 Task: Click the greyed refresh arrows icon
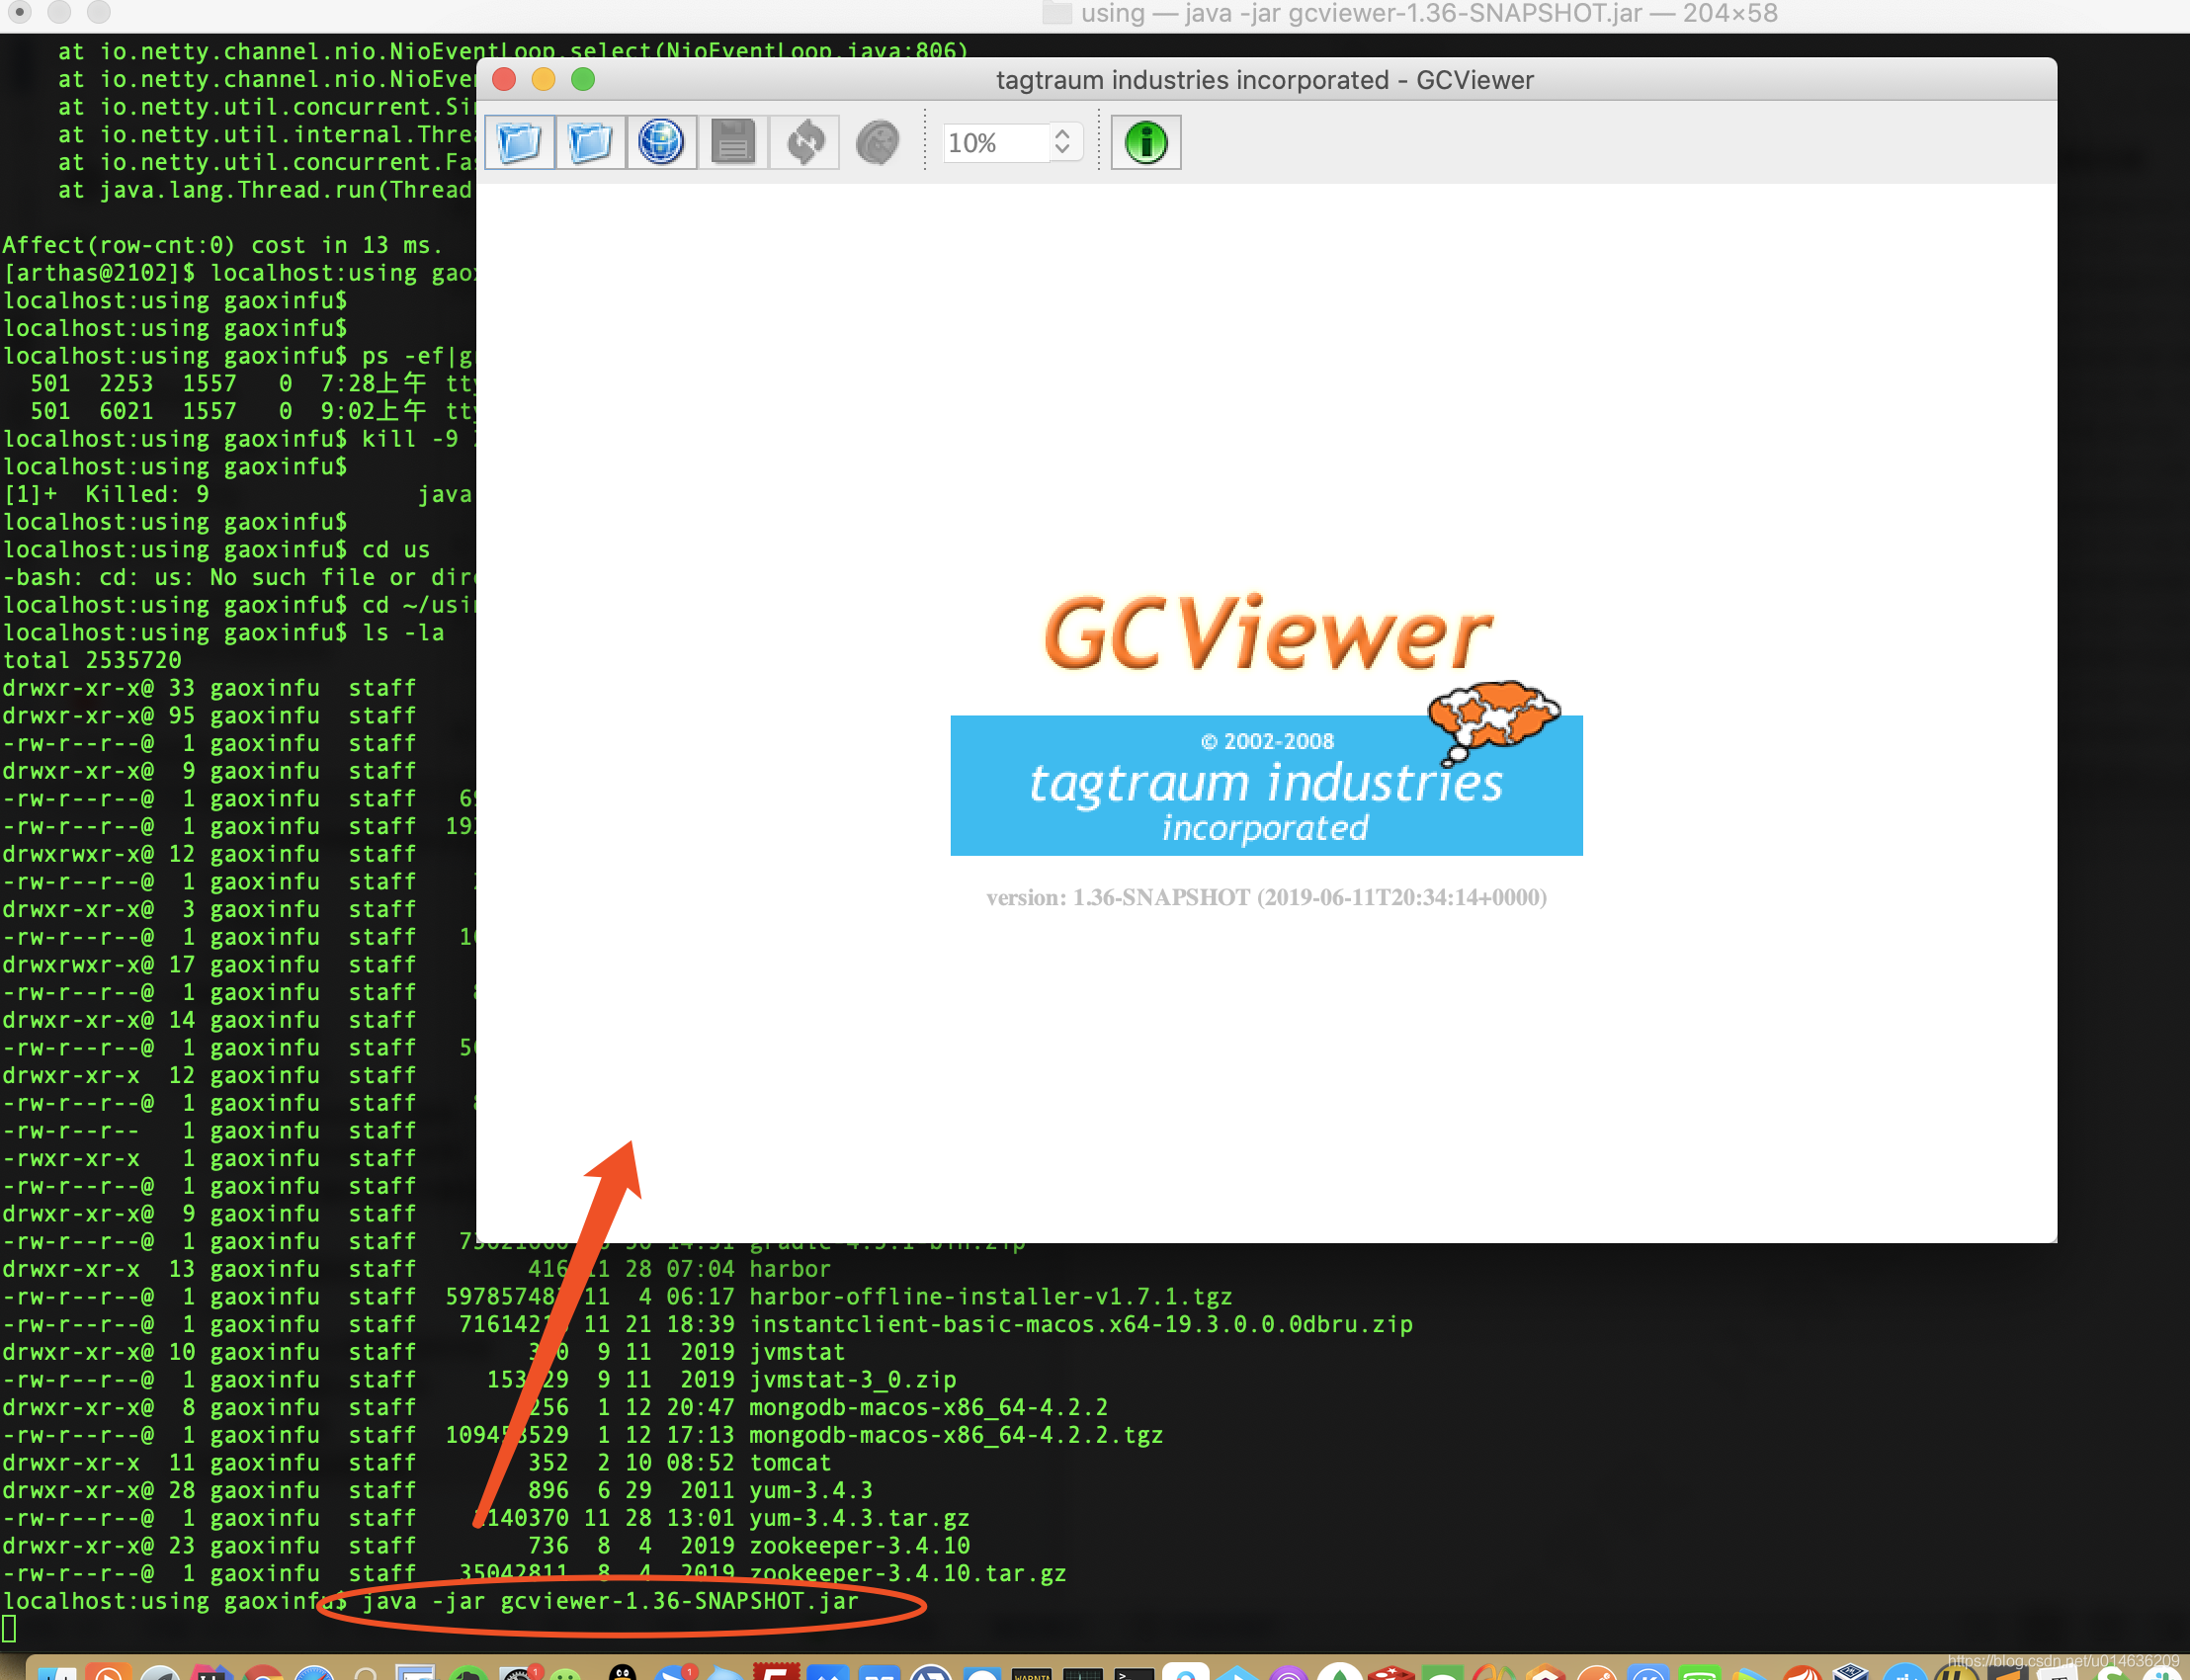(x=805, y=142)
